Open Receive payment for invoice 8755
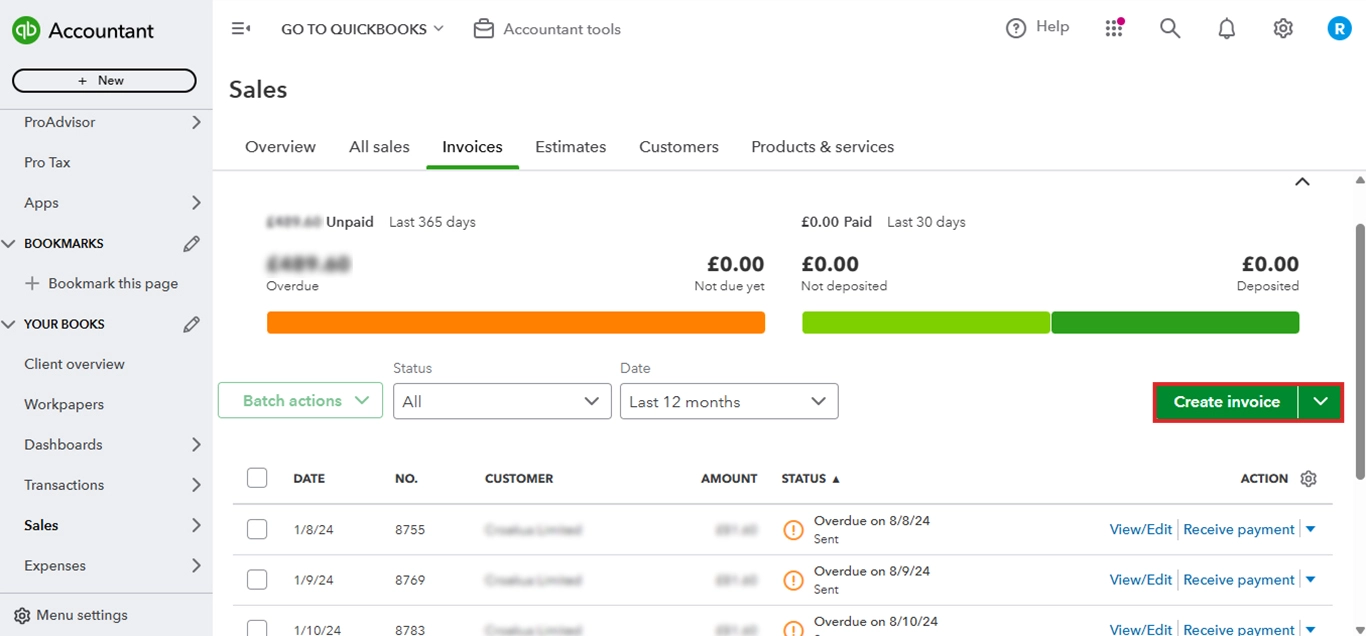 1238,528
